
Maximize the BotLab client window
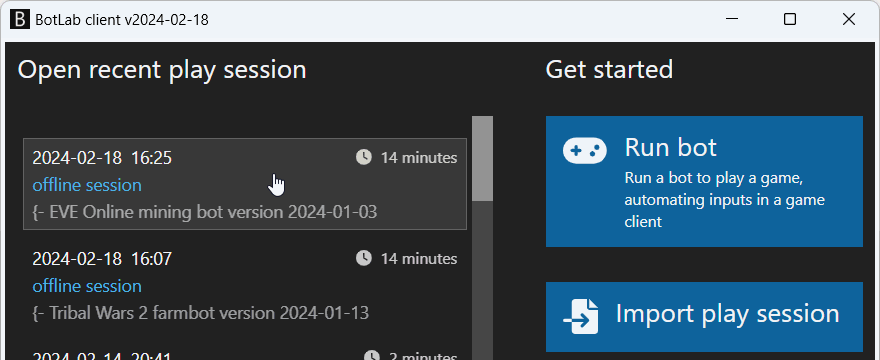(790, 20)
